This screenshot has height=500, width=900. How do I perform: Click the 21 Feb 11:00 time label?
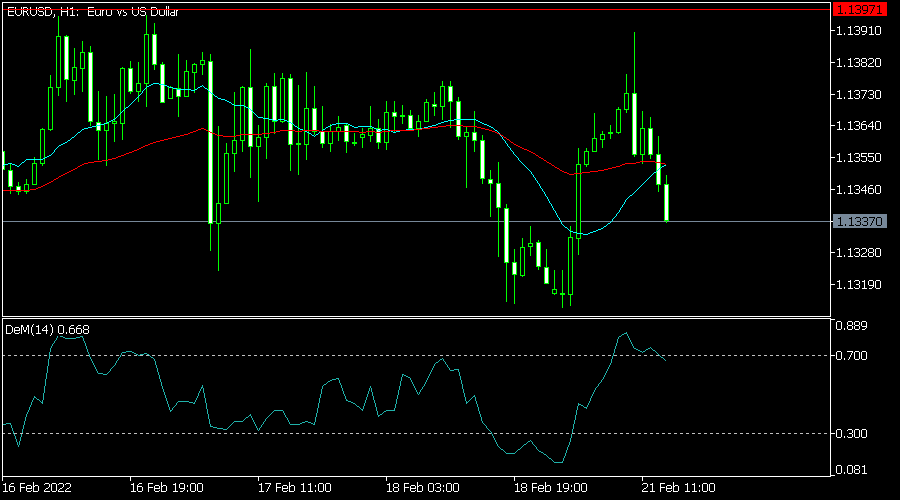pyautogui.click(x=678, y=488)
